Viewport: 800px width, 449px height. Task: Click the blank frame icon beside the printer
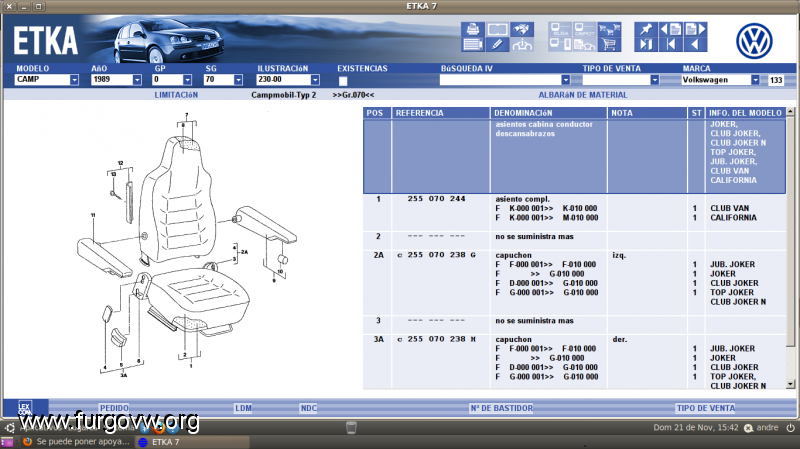(497, 29)
